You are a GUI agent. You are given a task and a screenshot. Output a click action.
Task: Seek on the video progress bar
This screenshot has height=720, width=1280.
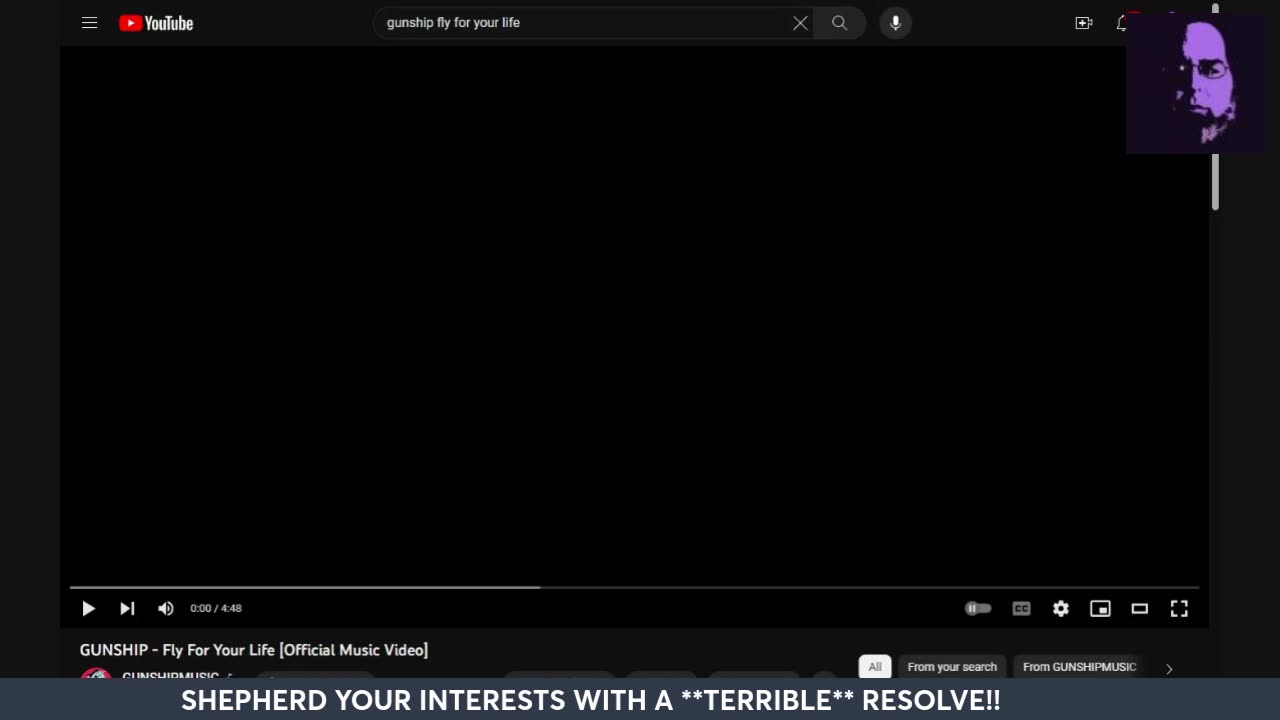[634, 587]
